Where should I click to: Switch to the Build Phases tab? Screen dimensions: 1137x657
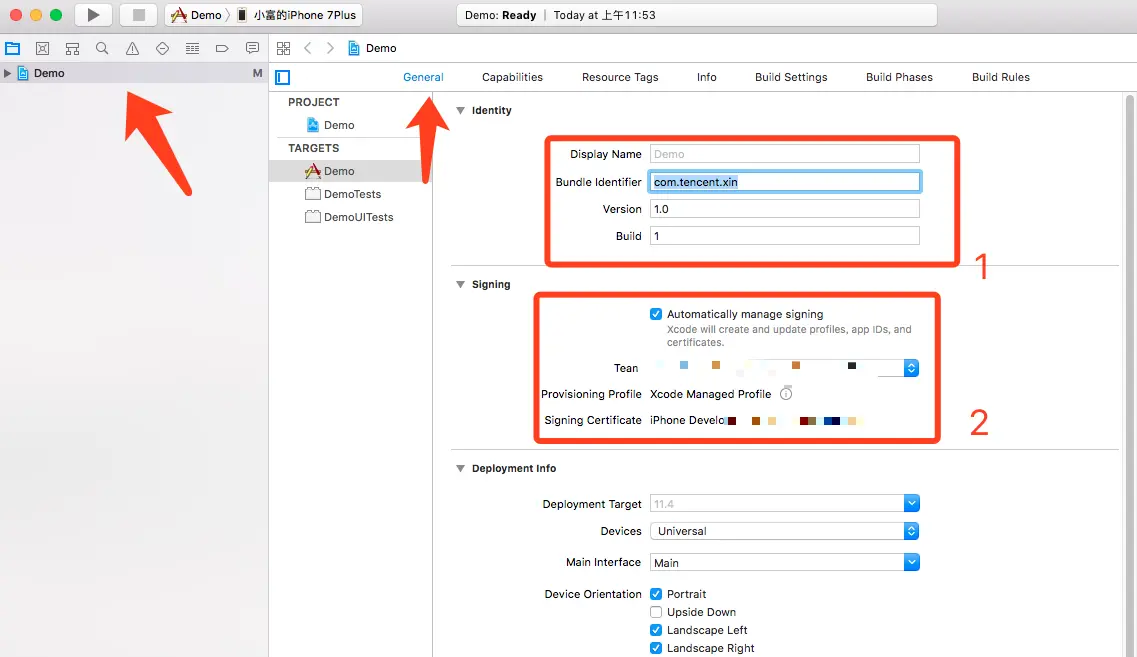(899, 77)
